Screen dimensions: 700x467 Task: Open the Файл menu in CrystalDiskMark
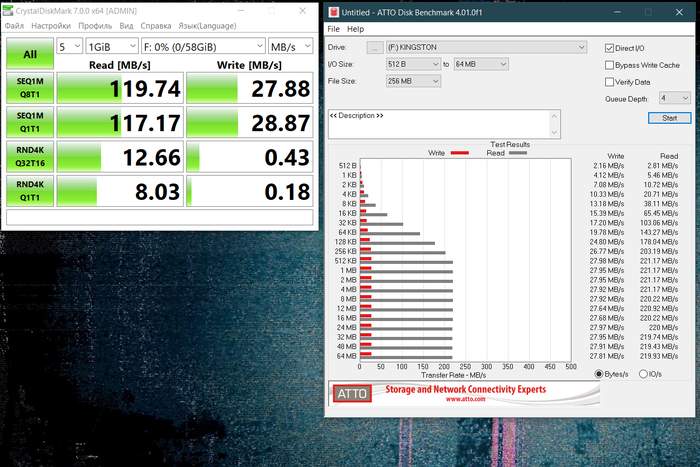(x=14, y=26)
